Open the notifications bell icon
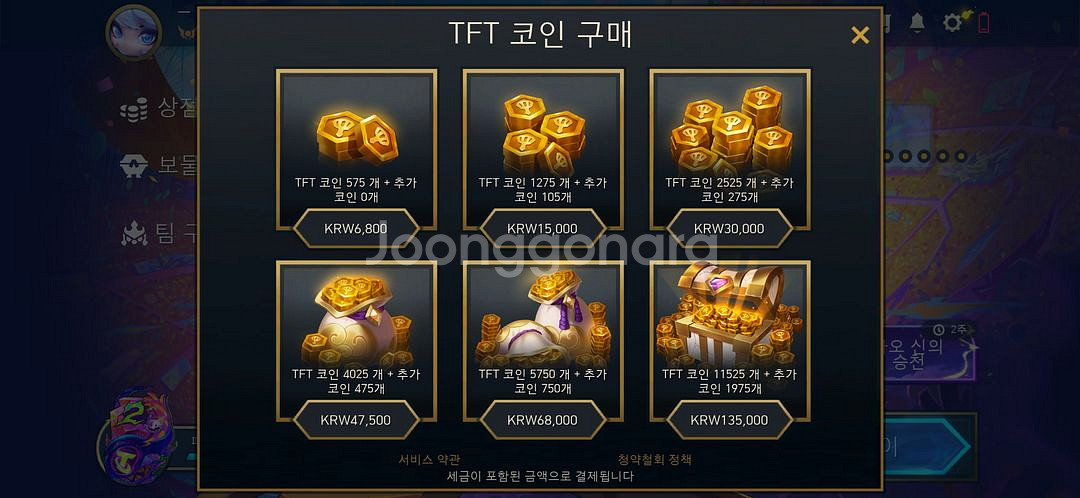This screenshot has width=1080, height=498. click(917, 23)
